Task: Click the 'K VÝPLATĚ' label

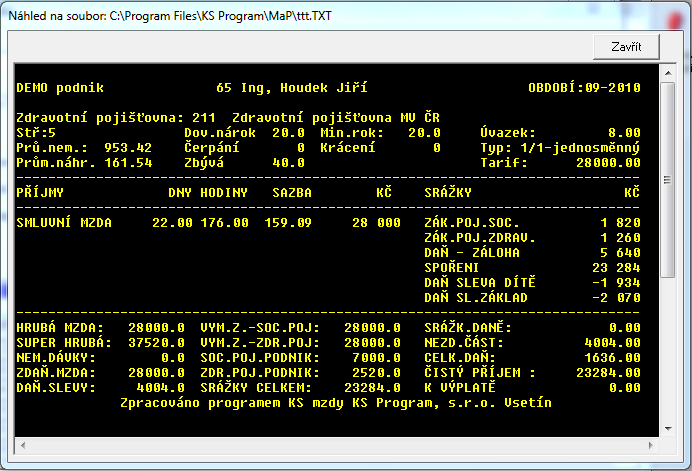Action: click(x=460, y=387)
